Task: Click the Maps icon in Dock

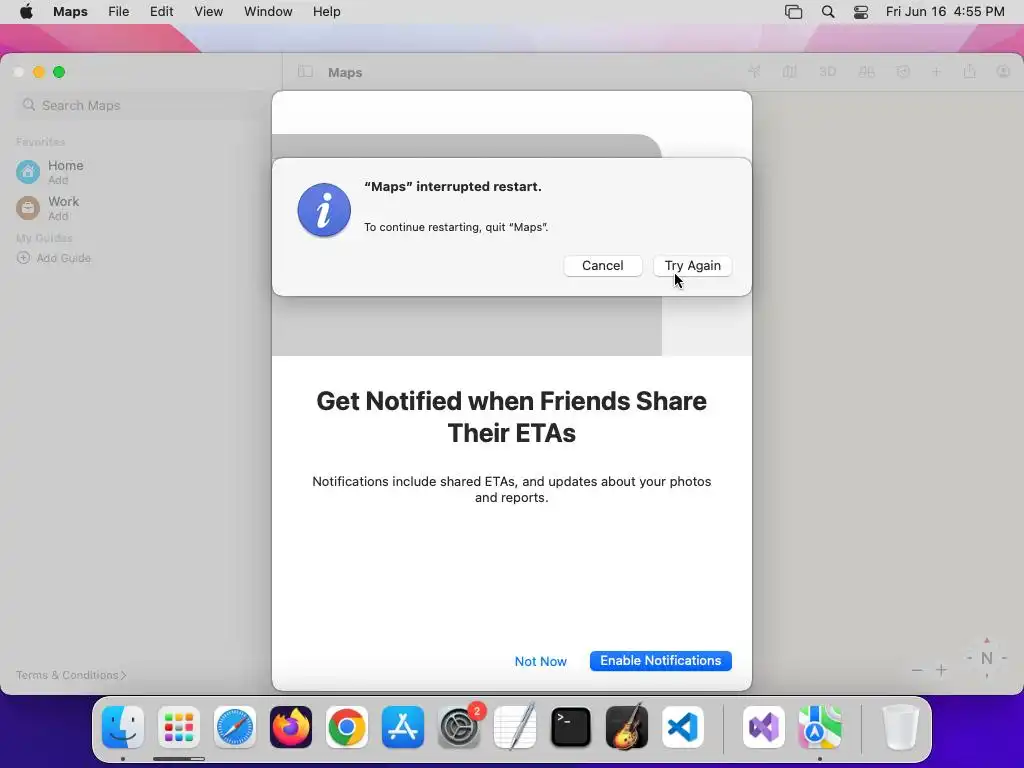Action: (820, 727)
